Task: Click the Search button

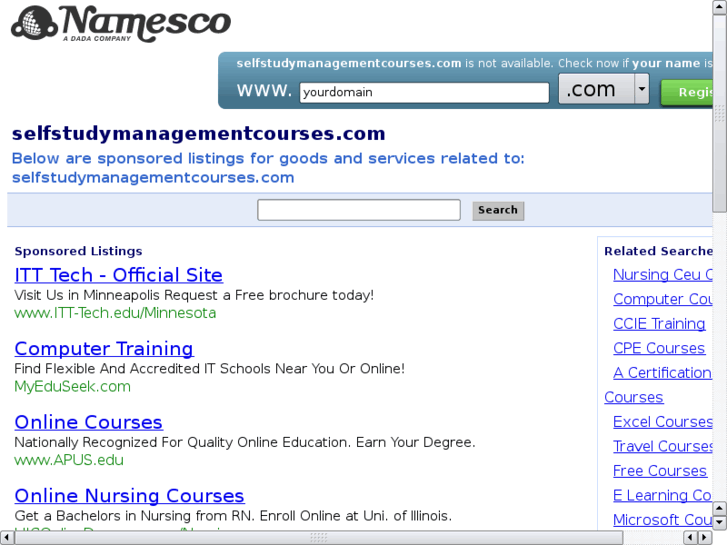Action: [498, 211]
